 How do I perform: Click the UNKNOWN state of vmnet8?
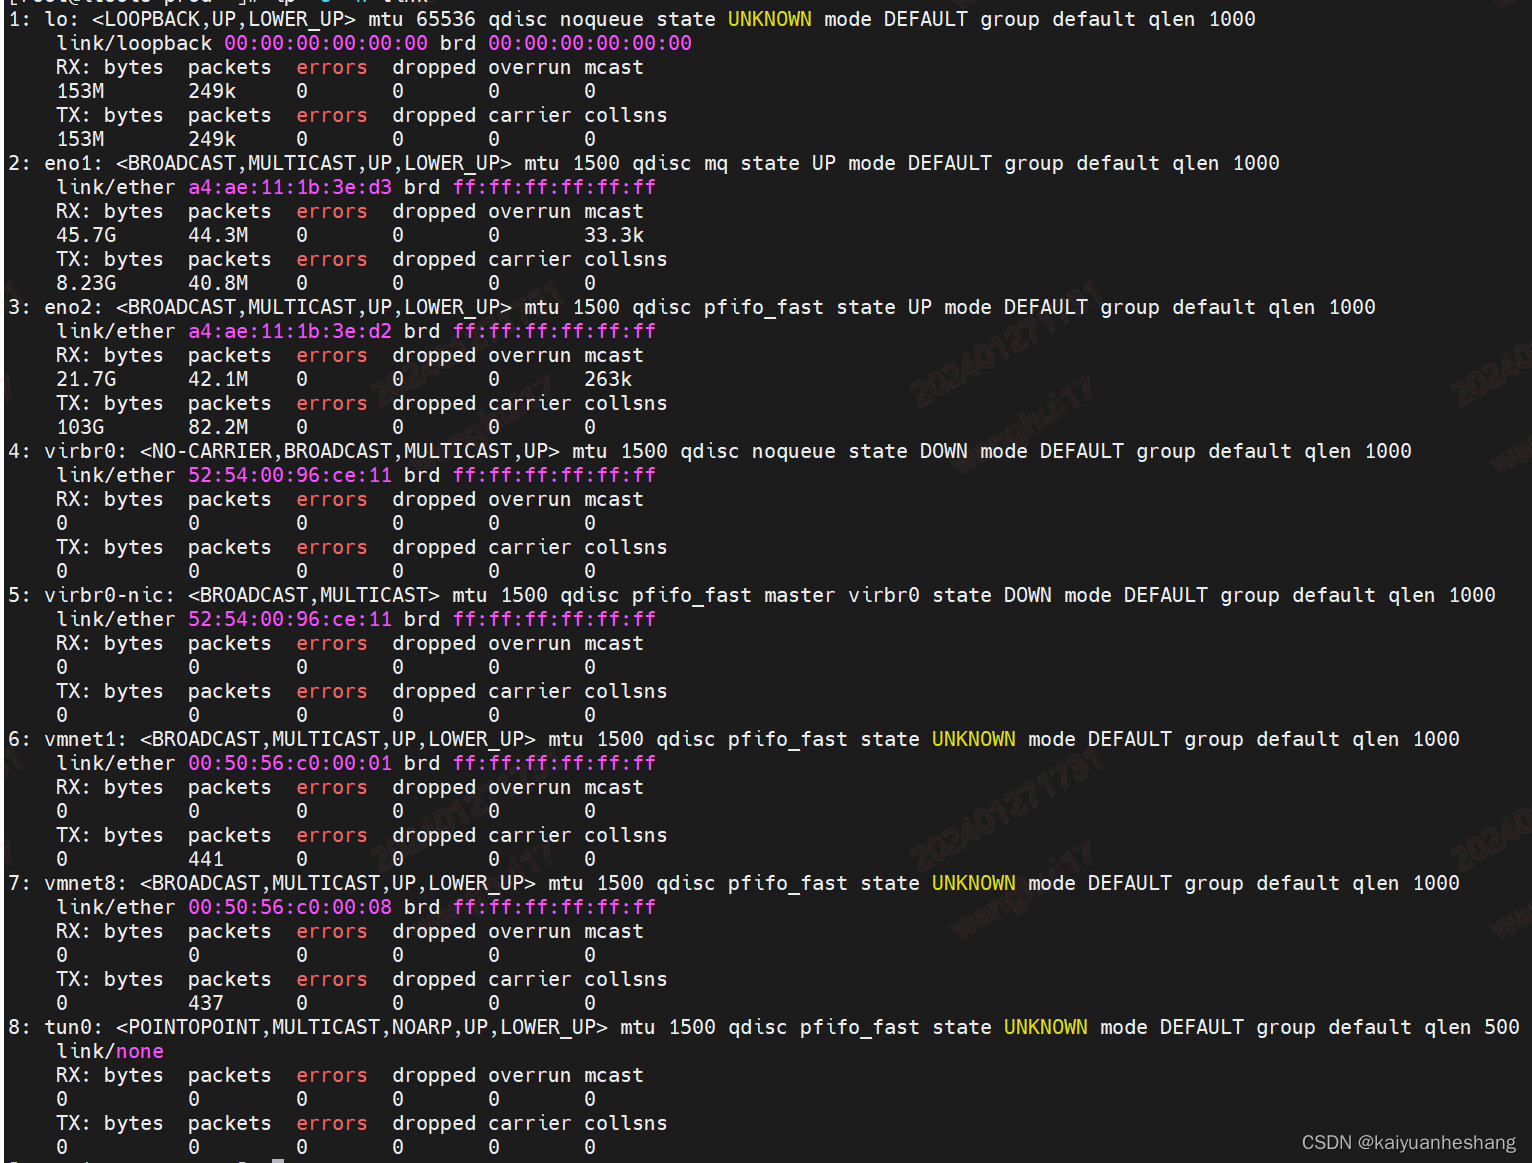(974, 883)
